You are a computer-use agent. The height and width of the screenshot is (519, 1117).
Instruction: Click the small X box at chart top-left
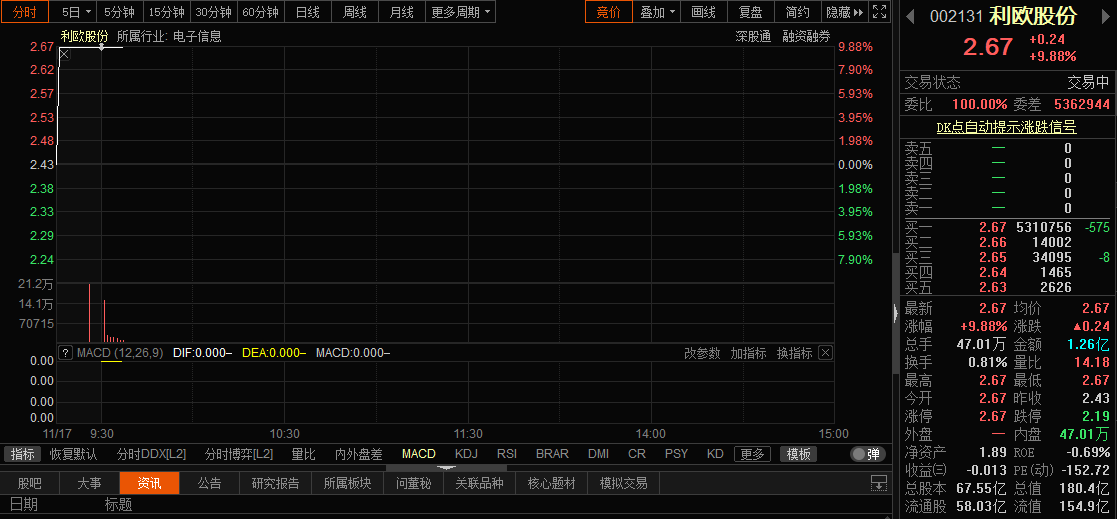tap(65, 55)
